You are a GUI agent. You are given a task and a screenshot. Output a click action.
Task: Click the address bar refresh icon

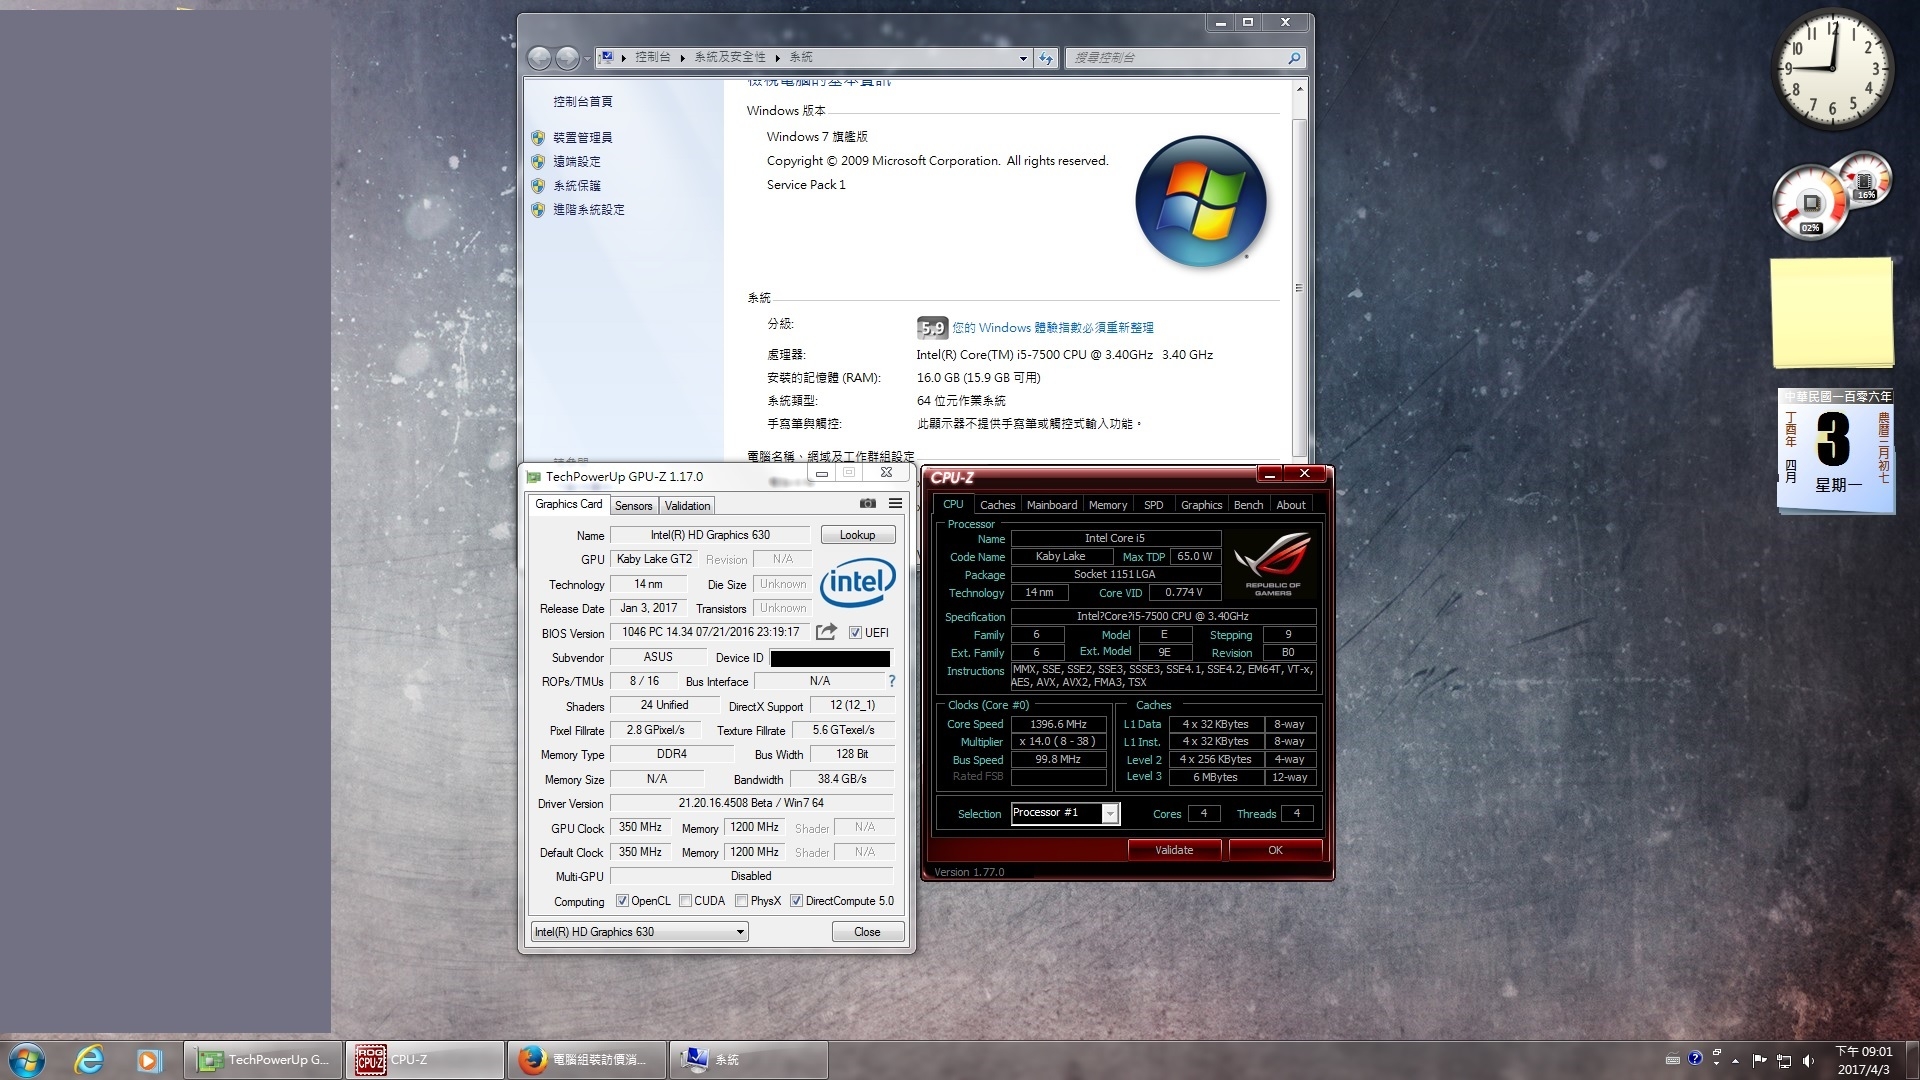point(1046,58)
